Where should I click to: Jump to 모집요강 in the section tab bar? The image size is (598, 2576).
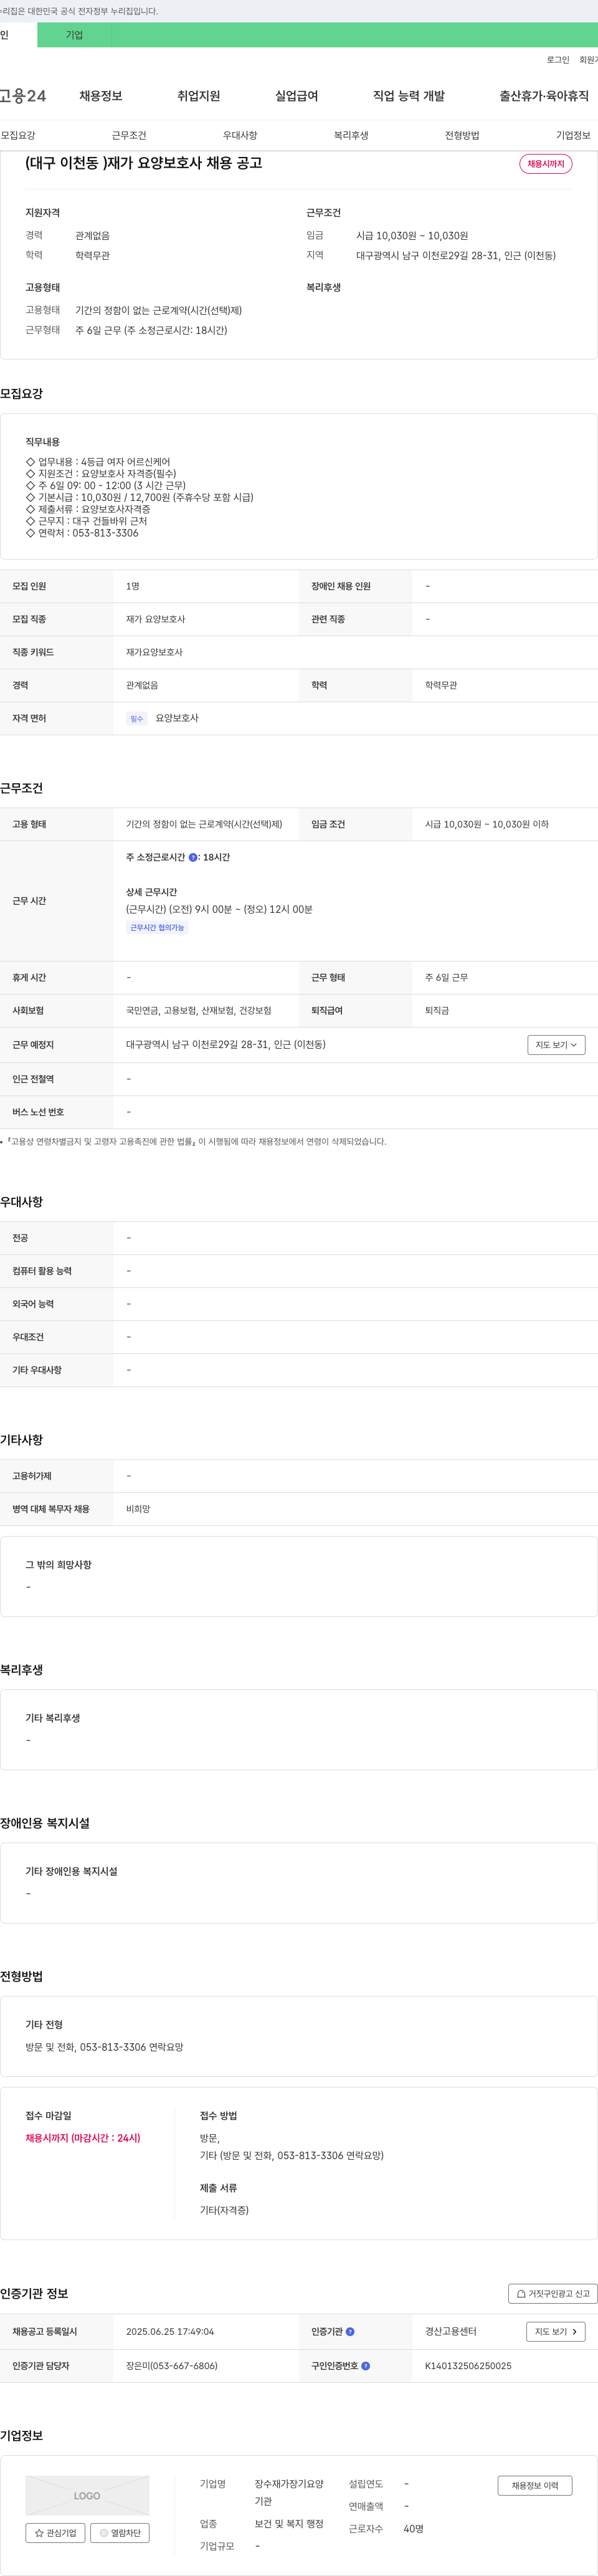(18, 135)
